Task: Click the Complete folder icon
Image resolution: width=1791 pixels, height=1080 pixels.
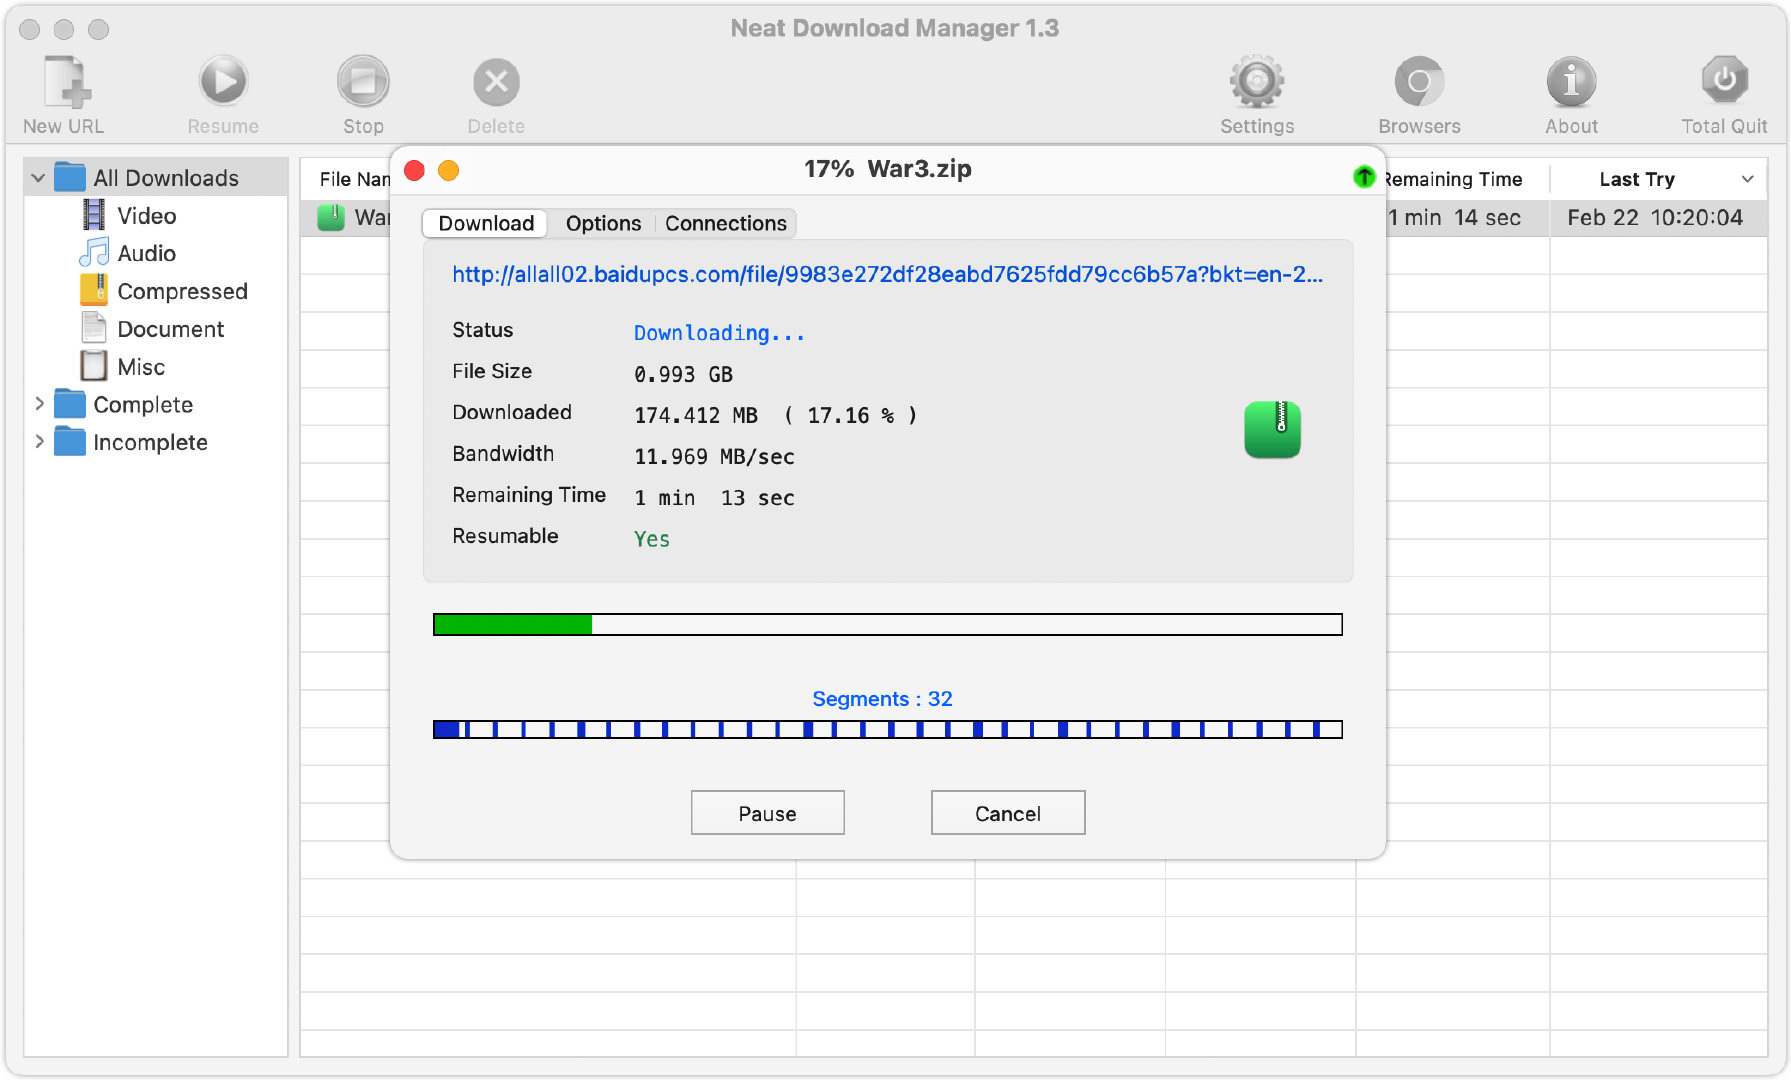Action: (x=70, y=404)
